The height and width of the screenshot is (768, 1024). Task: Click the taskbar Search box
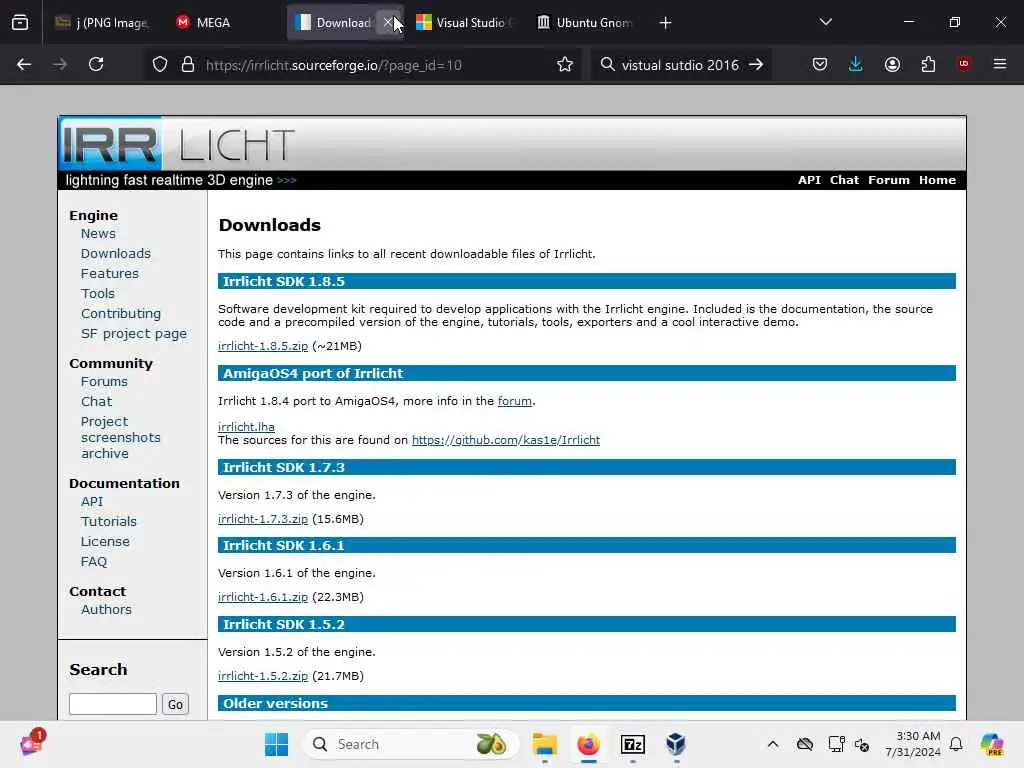pos(410,744)
